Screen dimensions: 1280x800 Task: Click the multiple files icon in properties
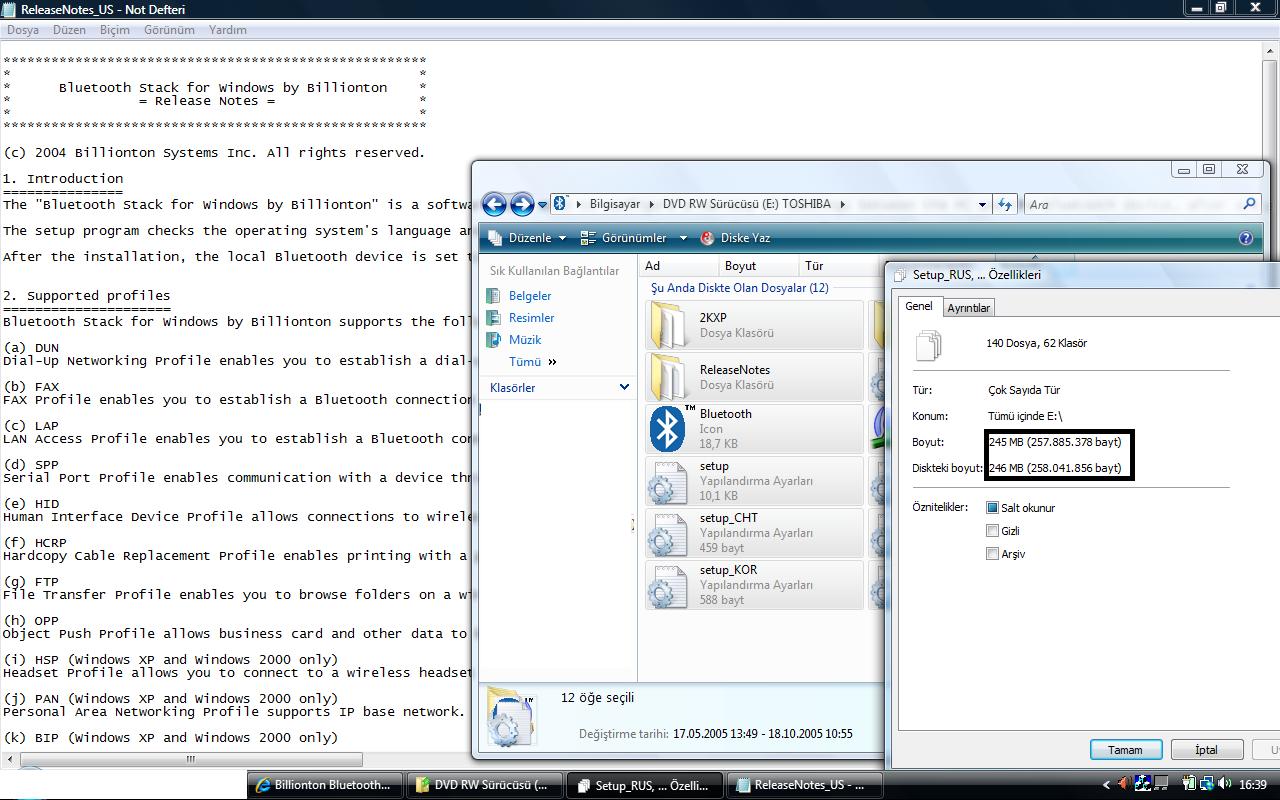point(929,345)
